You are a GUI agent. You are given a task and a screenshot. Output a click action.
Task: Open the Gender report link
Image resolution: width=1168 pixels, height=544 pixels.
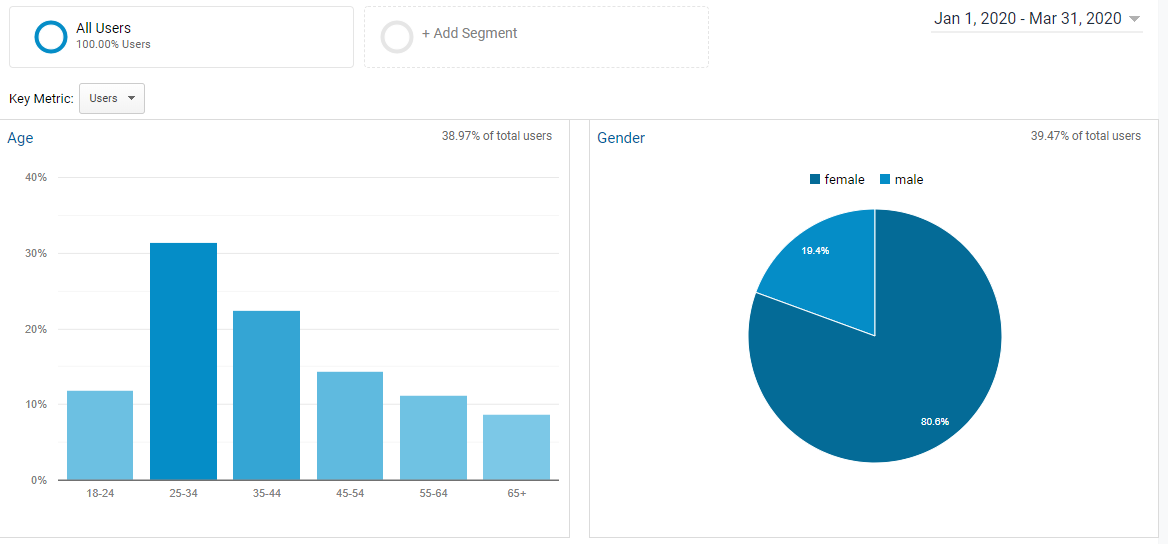pyautogui.click(x=621, y=138)
